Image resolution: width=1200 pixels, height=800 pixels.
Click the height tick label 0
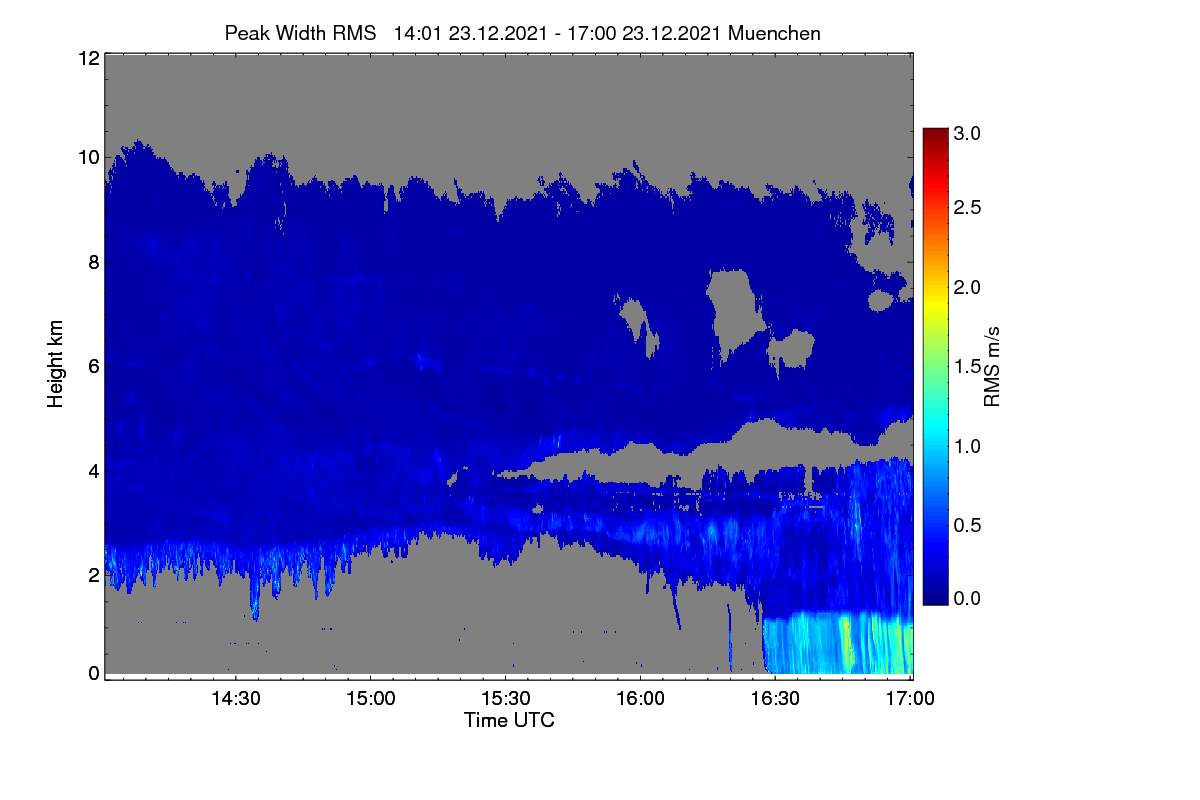point(92,673)
